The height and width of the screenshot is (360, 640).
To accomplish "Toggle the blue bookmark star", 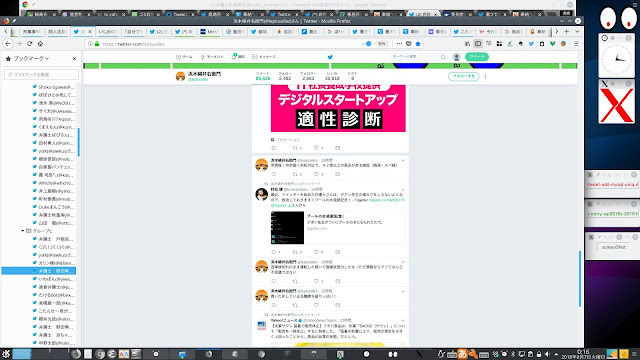I will pos(418,44).
